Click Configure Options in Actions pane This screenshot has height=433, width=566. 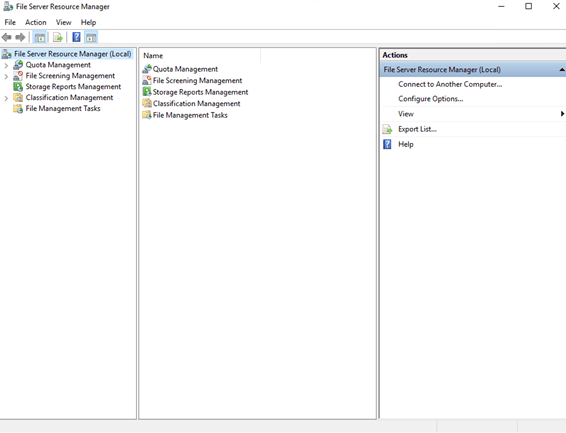pos(431,99)
